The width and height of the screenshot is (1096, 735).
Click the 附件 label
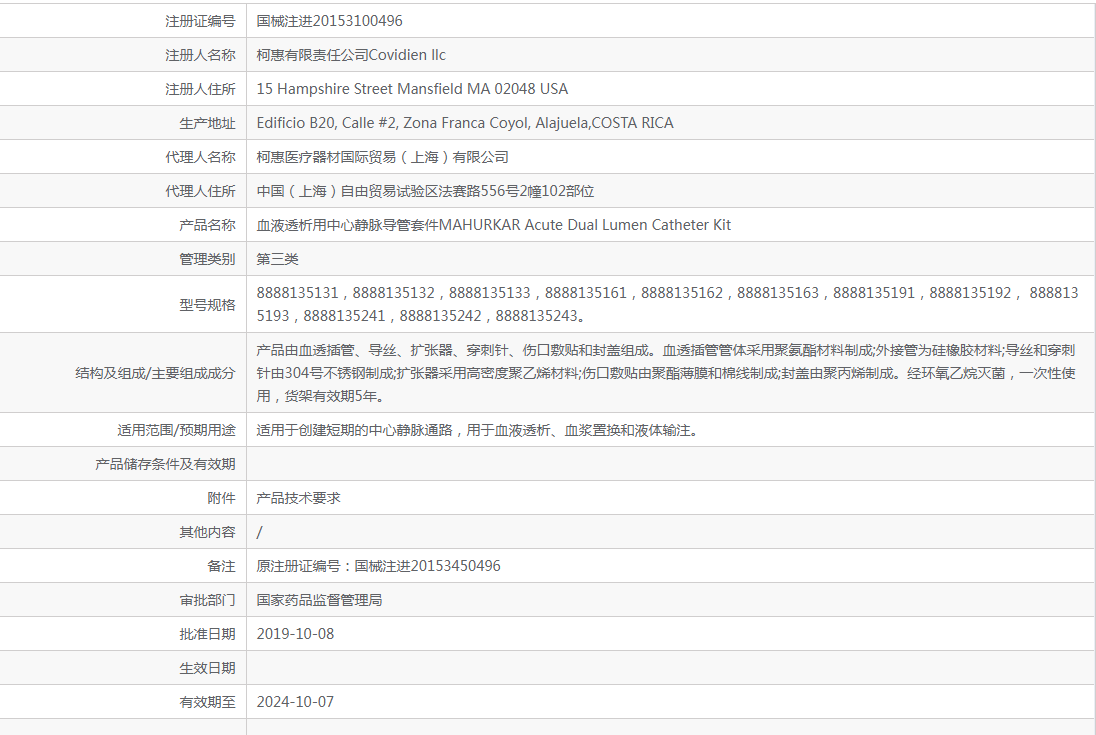coord(221,498)
